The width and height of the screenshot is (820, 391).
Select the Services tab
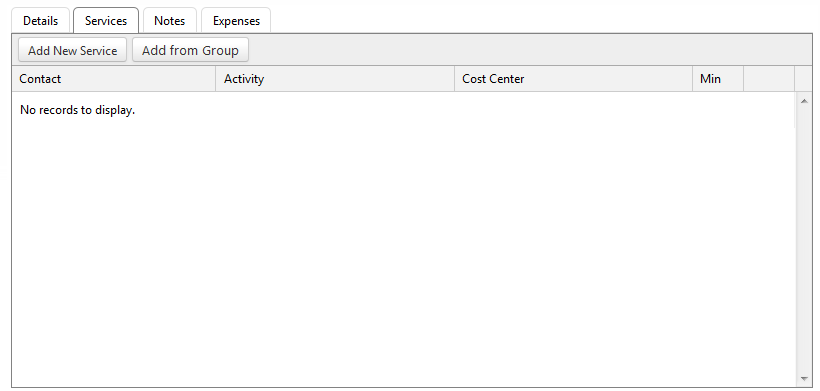pyautogui.click(x=106, y=21)
